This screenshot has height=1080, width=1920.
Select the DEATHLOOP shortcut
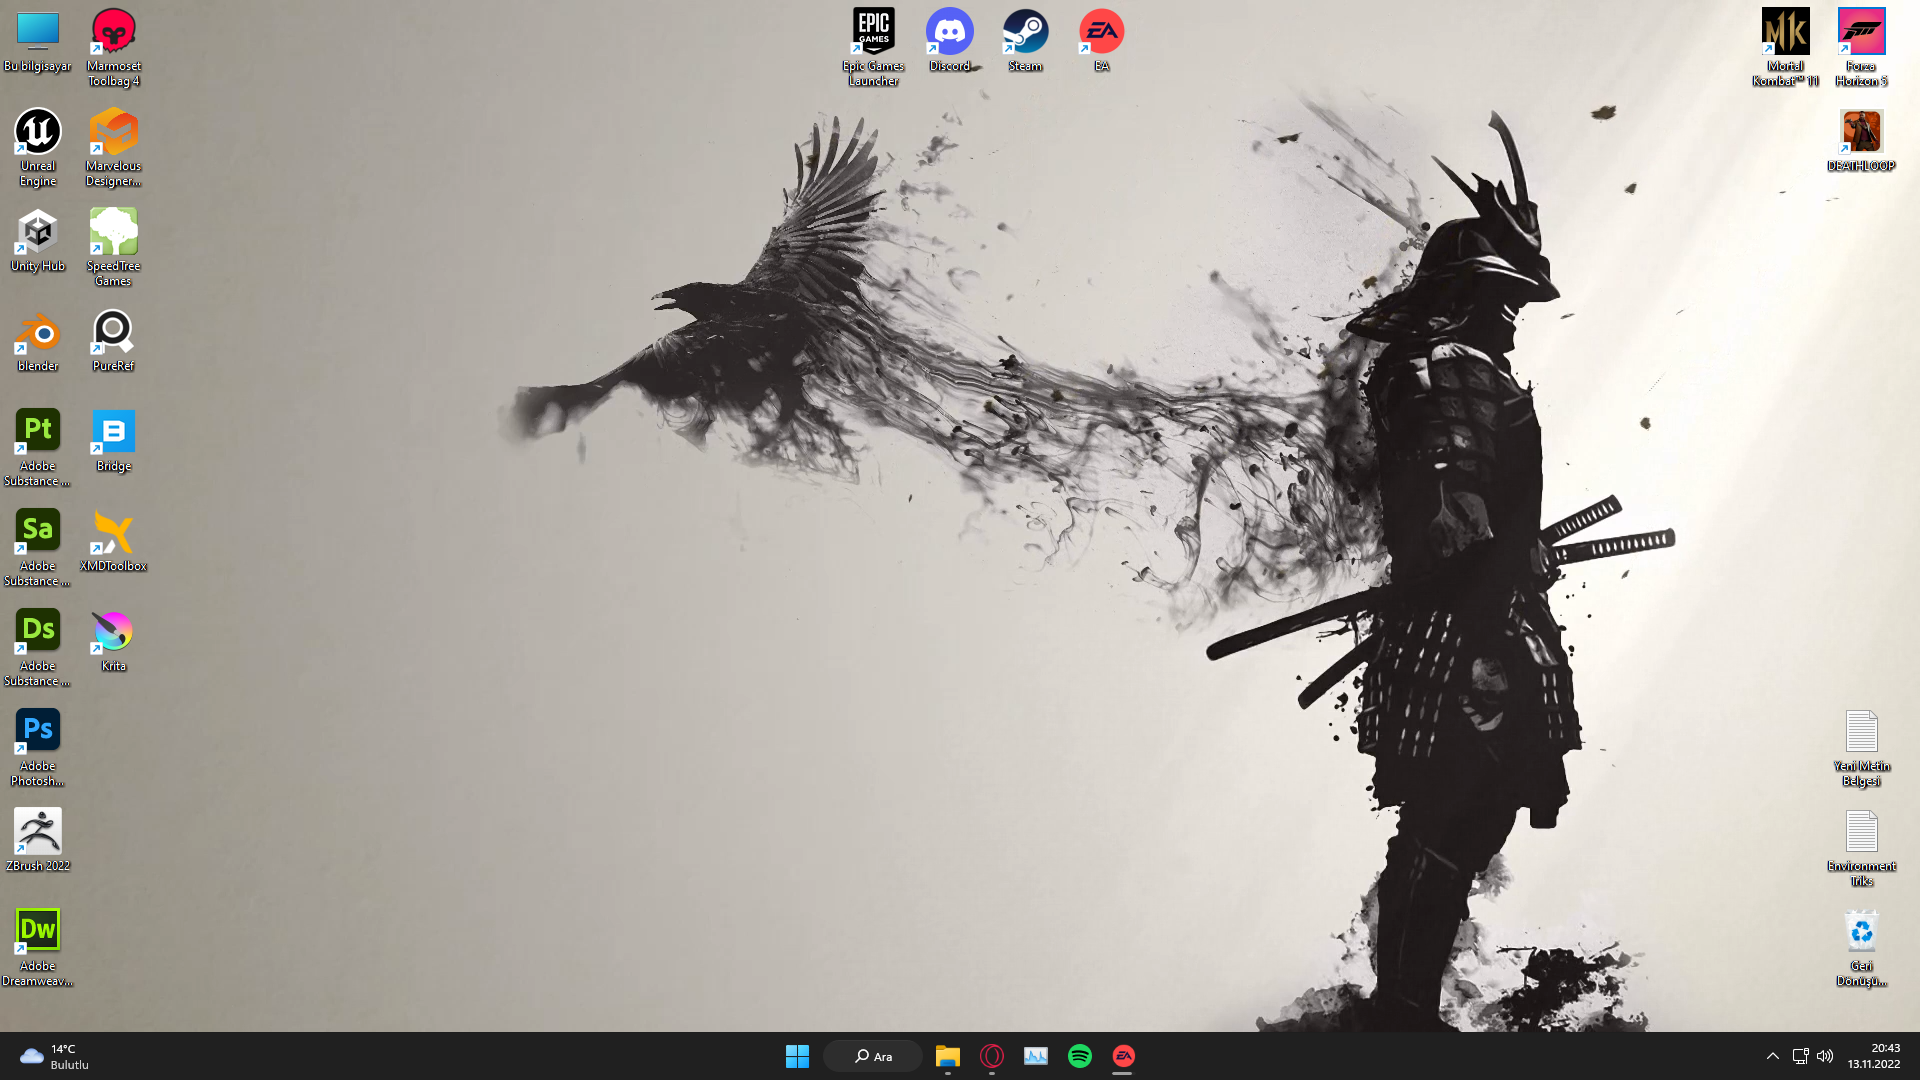pyautogui.click(x=1862, y=140)
